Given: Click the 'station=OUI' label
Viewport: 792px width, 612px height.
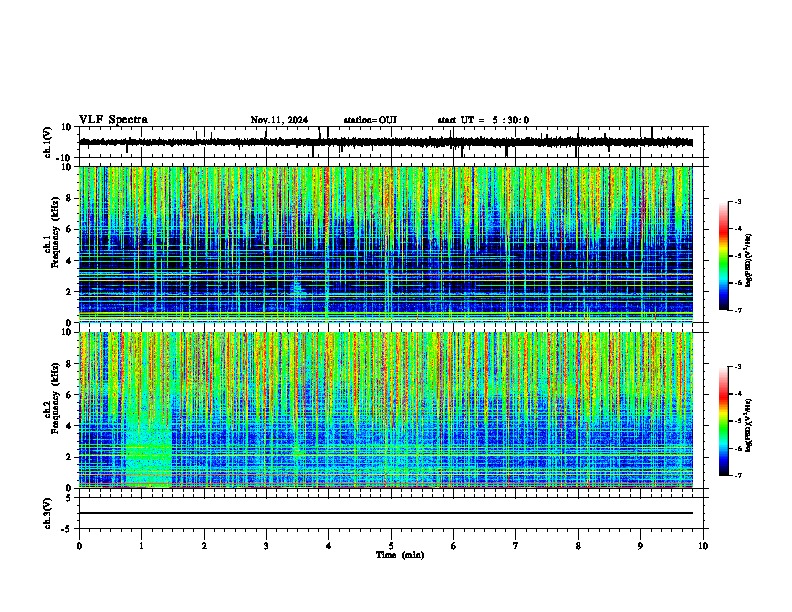Looking at the screenshot, I should point(370,120).
